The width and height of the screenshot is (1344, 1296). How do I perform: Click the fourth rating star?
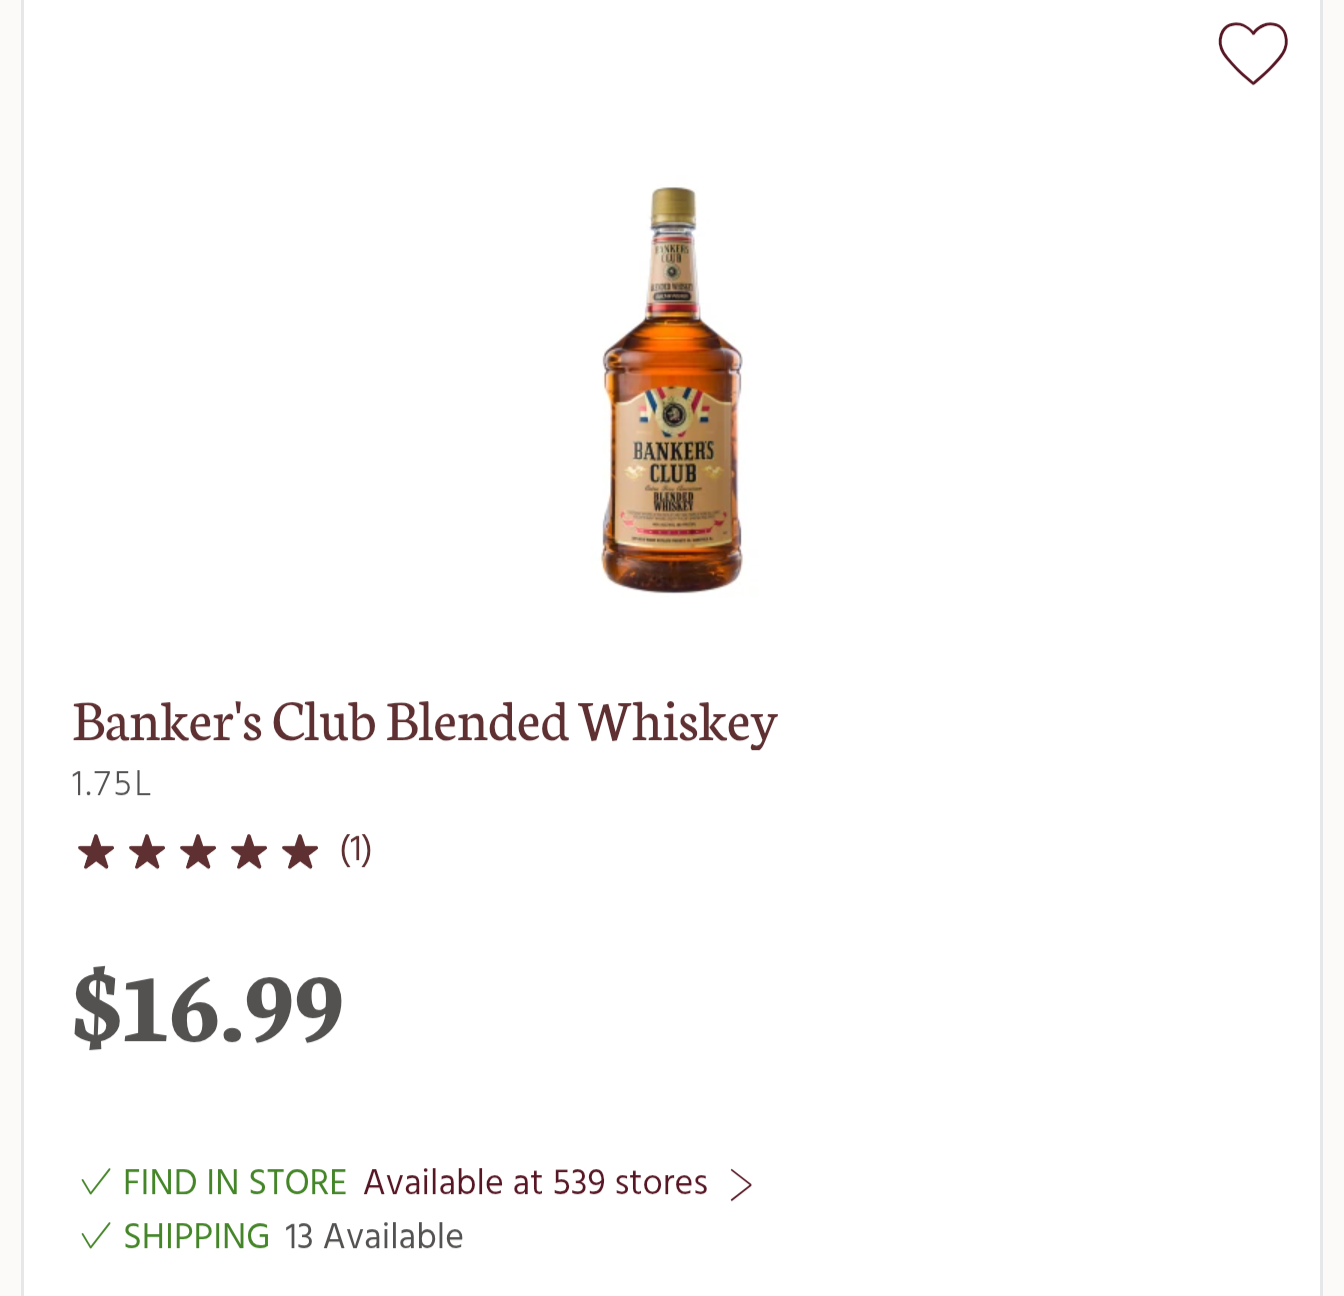click(249, 853)
